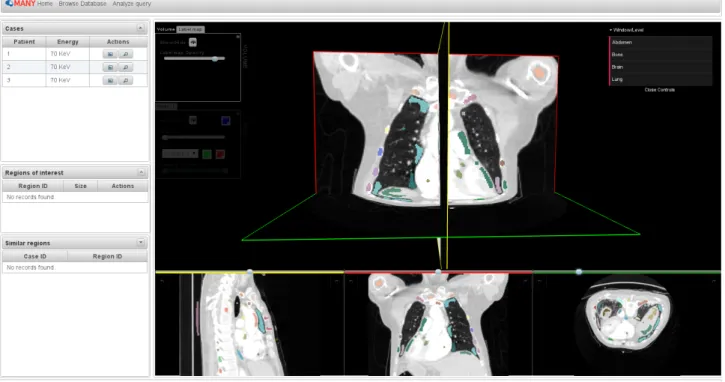
Task: Apply Lung window/level preset
Action: (x=661, y=80)
